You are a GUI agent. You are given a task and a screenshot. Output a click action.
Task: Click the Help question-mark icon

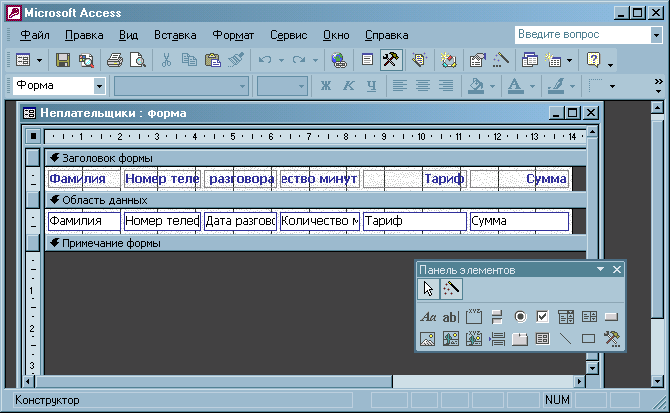click(x=594, y=60)
